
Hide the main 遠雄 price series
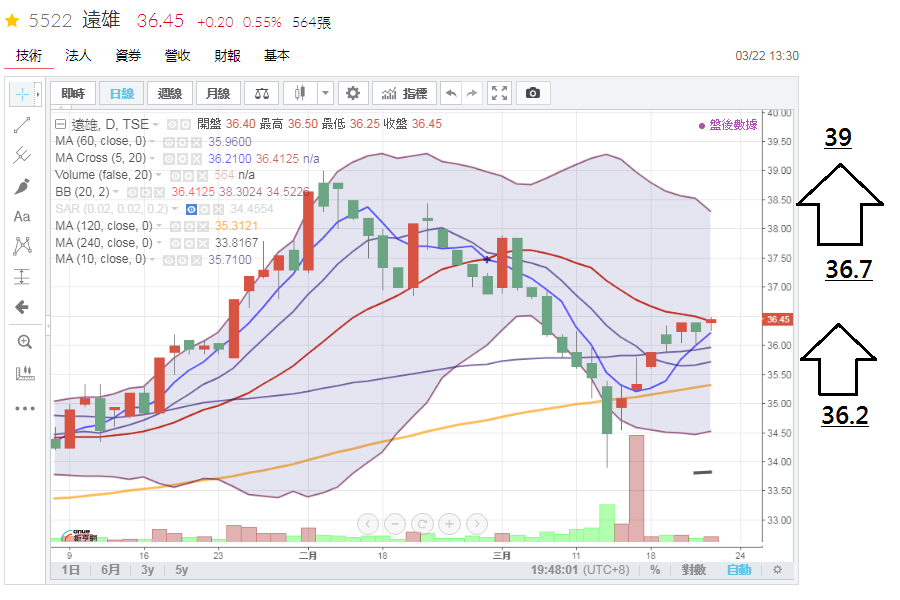173,125
